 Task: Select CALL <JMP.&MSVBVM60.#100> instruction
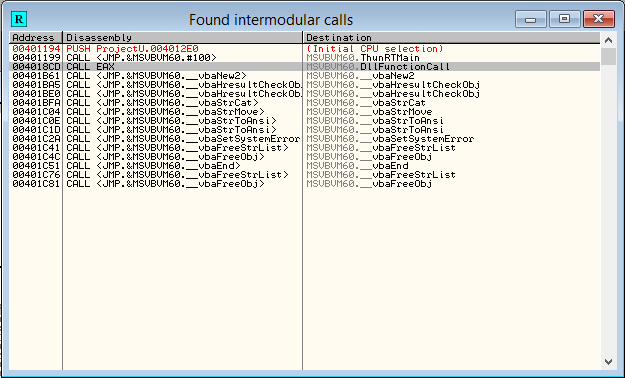click(x=142, y=58)
